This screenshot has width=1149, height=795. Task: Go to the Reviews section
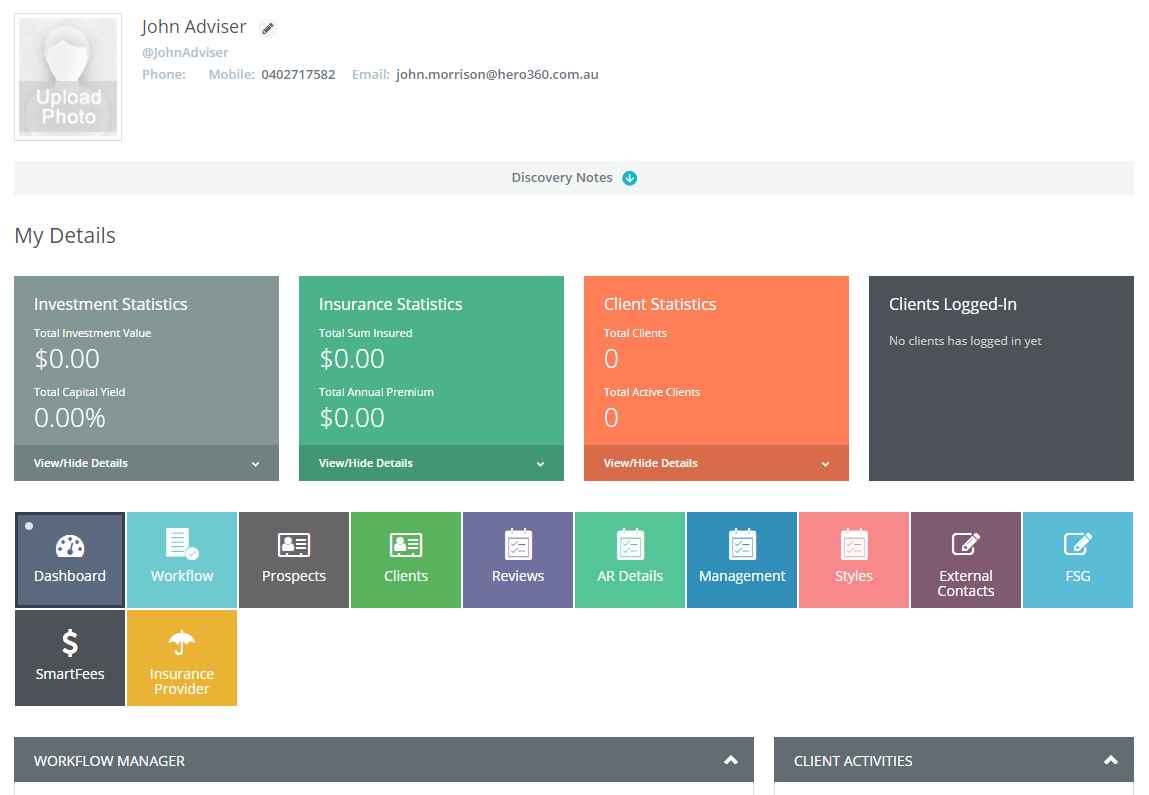tap(517, 558)
